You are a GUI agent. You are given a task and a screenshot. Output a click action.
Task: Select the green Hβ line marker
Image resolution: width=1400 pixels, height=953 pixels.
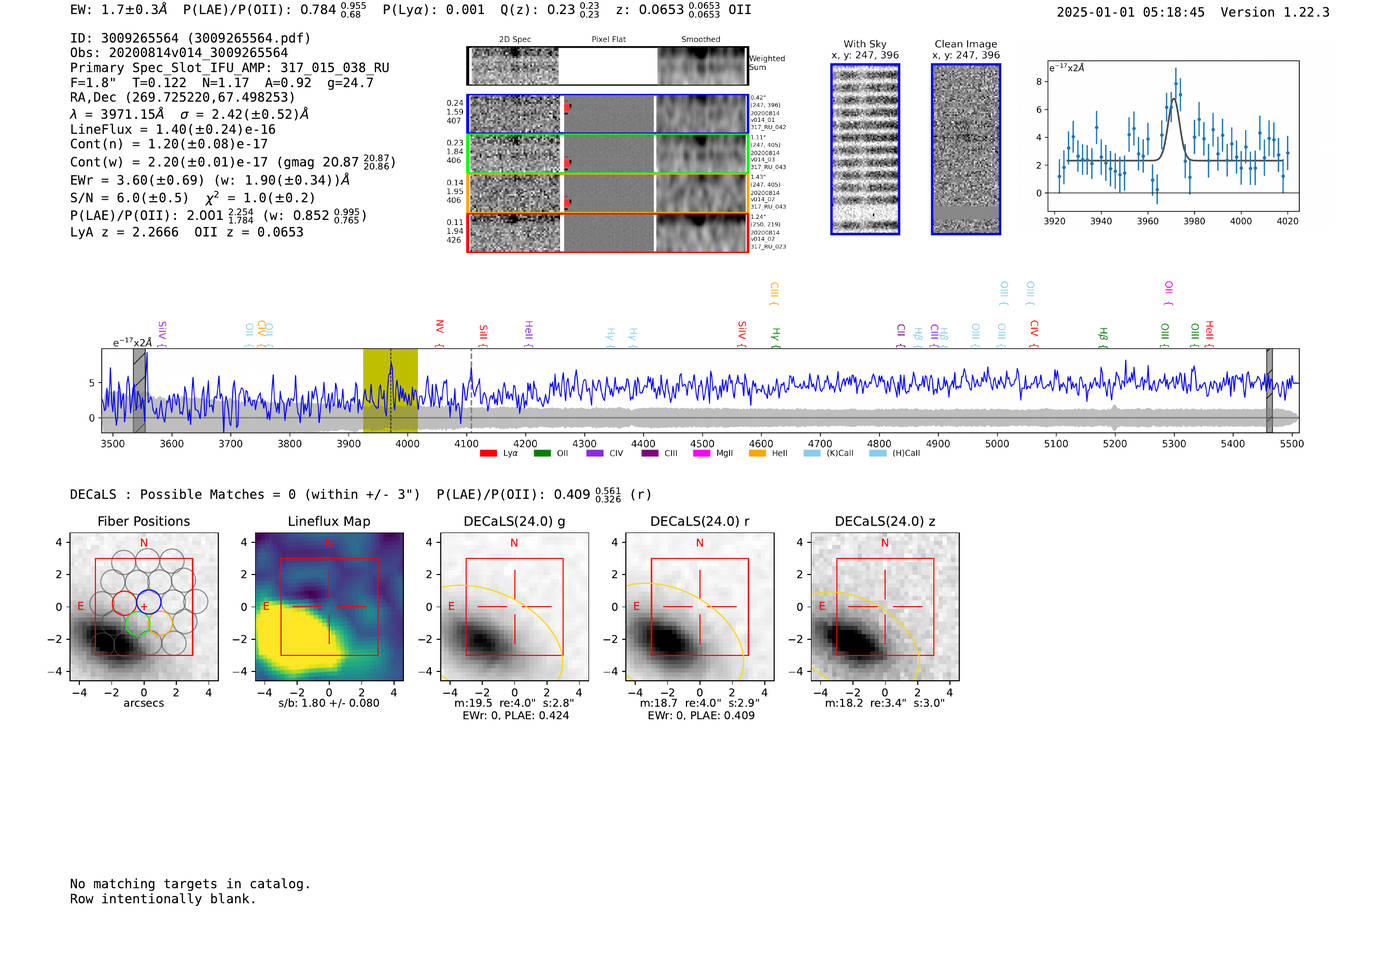tap(1103, 337)
